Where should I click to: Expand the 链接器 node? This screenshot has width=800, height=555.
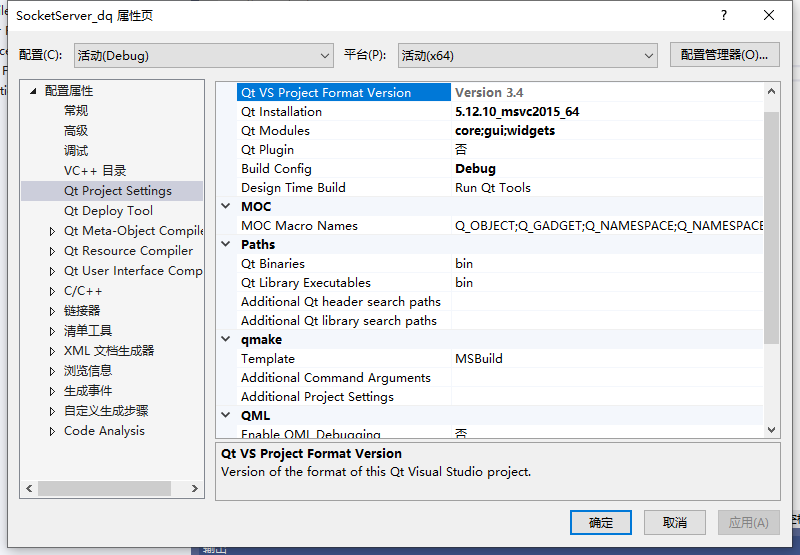[x=52, y=311]
